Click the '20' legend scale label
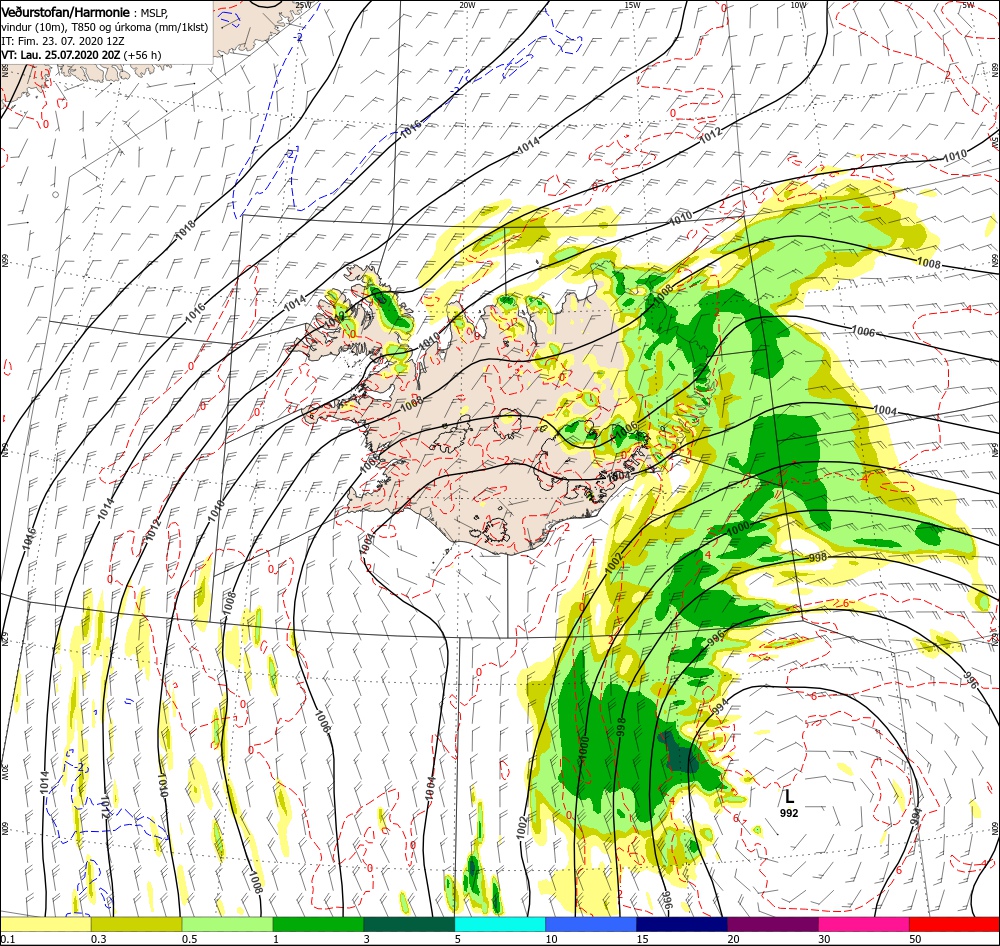Screen dimensions: 1000x946 tap(733, 939)
